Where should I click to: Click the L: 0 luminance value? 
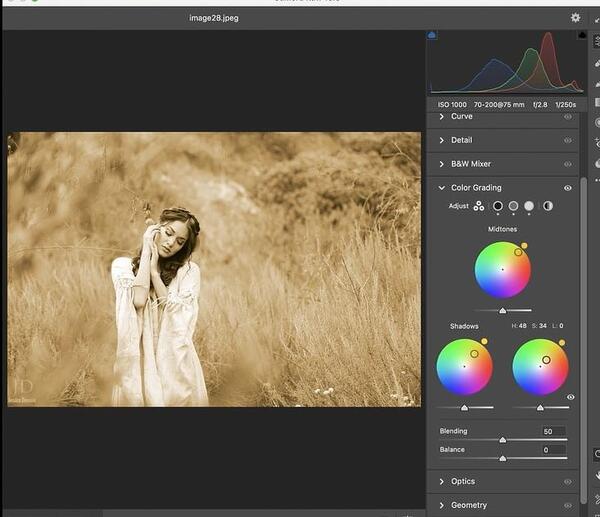tap(558, 326)
